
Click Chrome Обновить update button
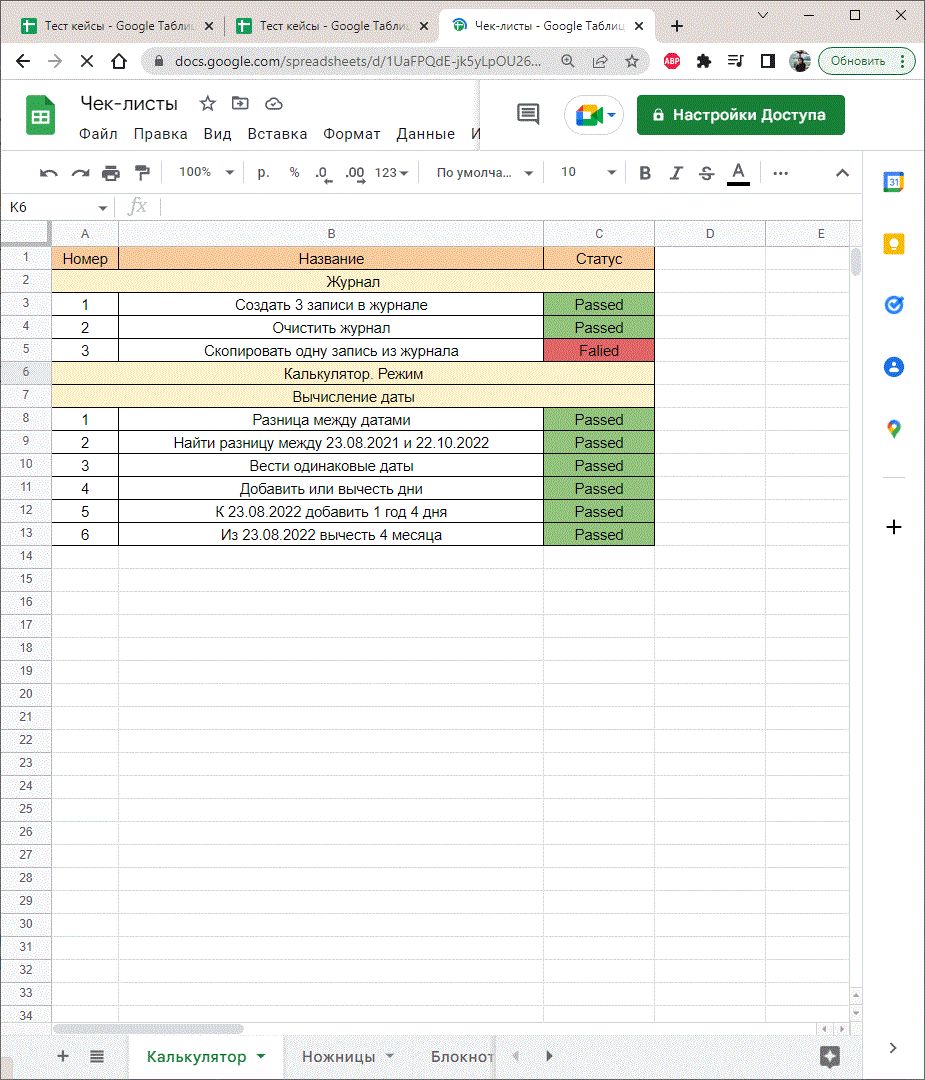click(x=866, y=61)
